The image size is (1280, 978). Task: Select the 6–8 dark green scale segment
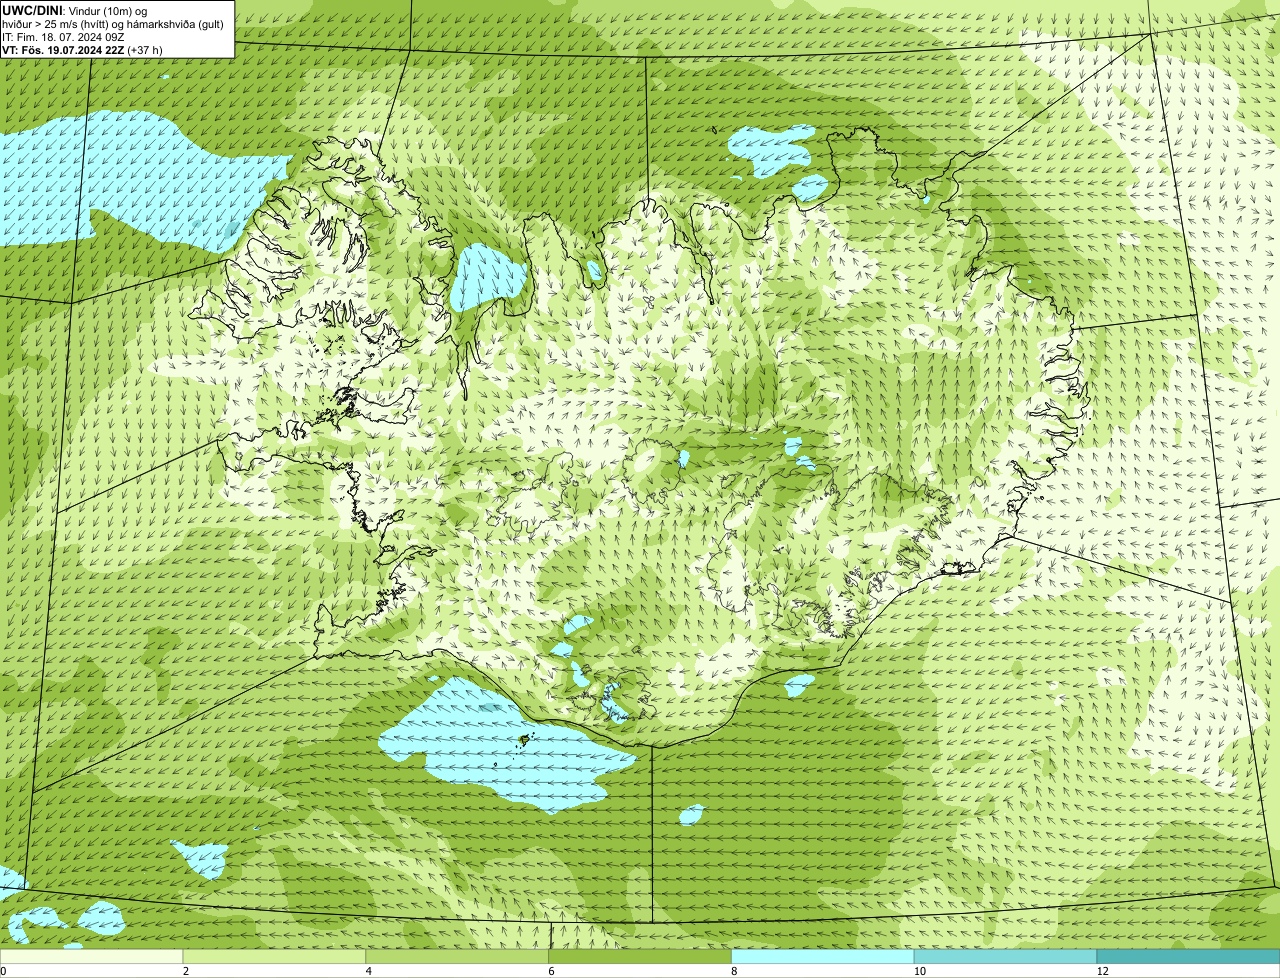pos(640,956)
